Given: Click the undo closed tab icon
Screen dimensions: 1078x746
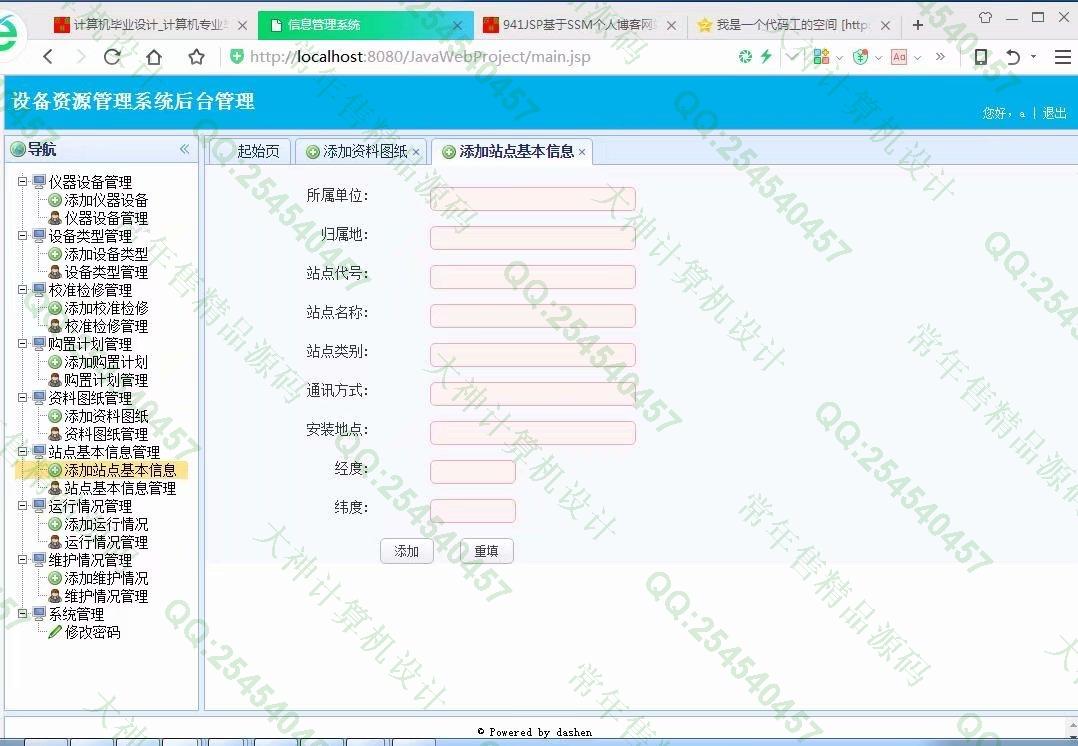Looking at the screenshot, I should pyautogui.click(x=1013, y=56).
